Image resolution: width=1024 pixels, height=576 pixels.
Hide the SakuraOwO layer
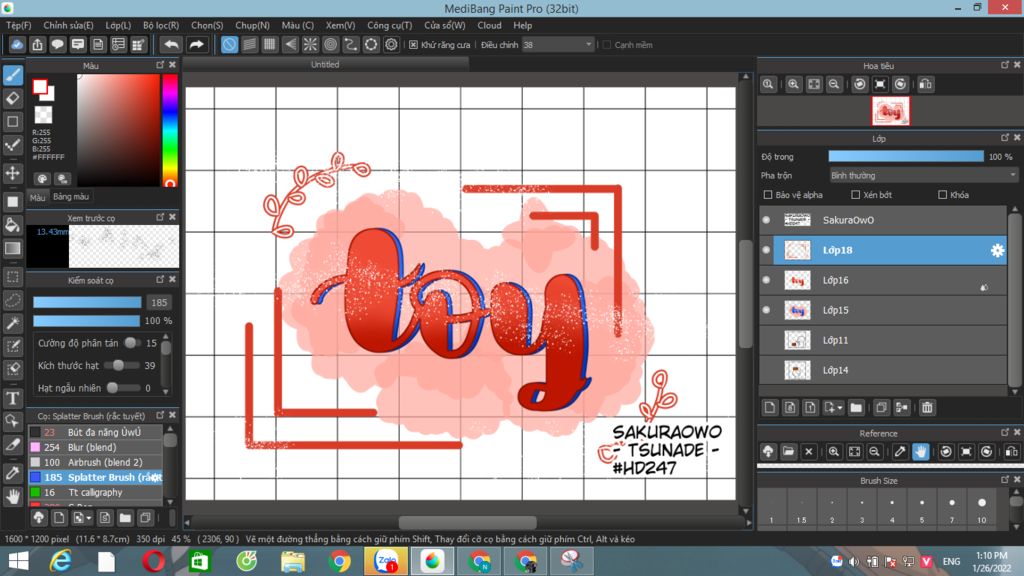766,220
